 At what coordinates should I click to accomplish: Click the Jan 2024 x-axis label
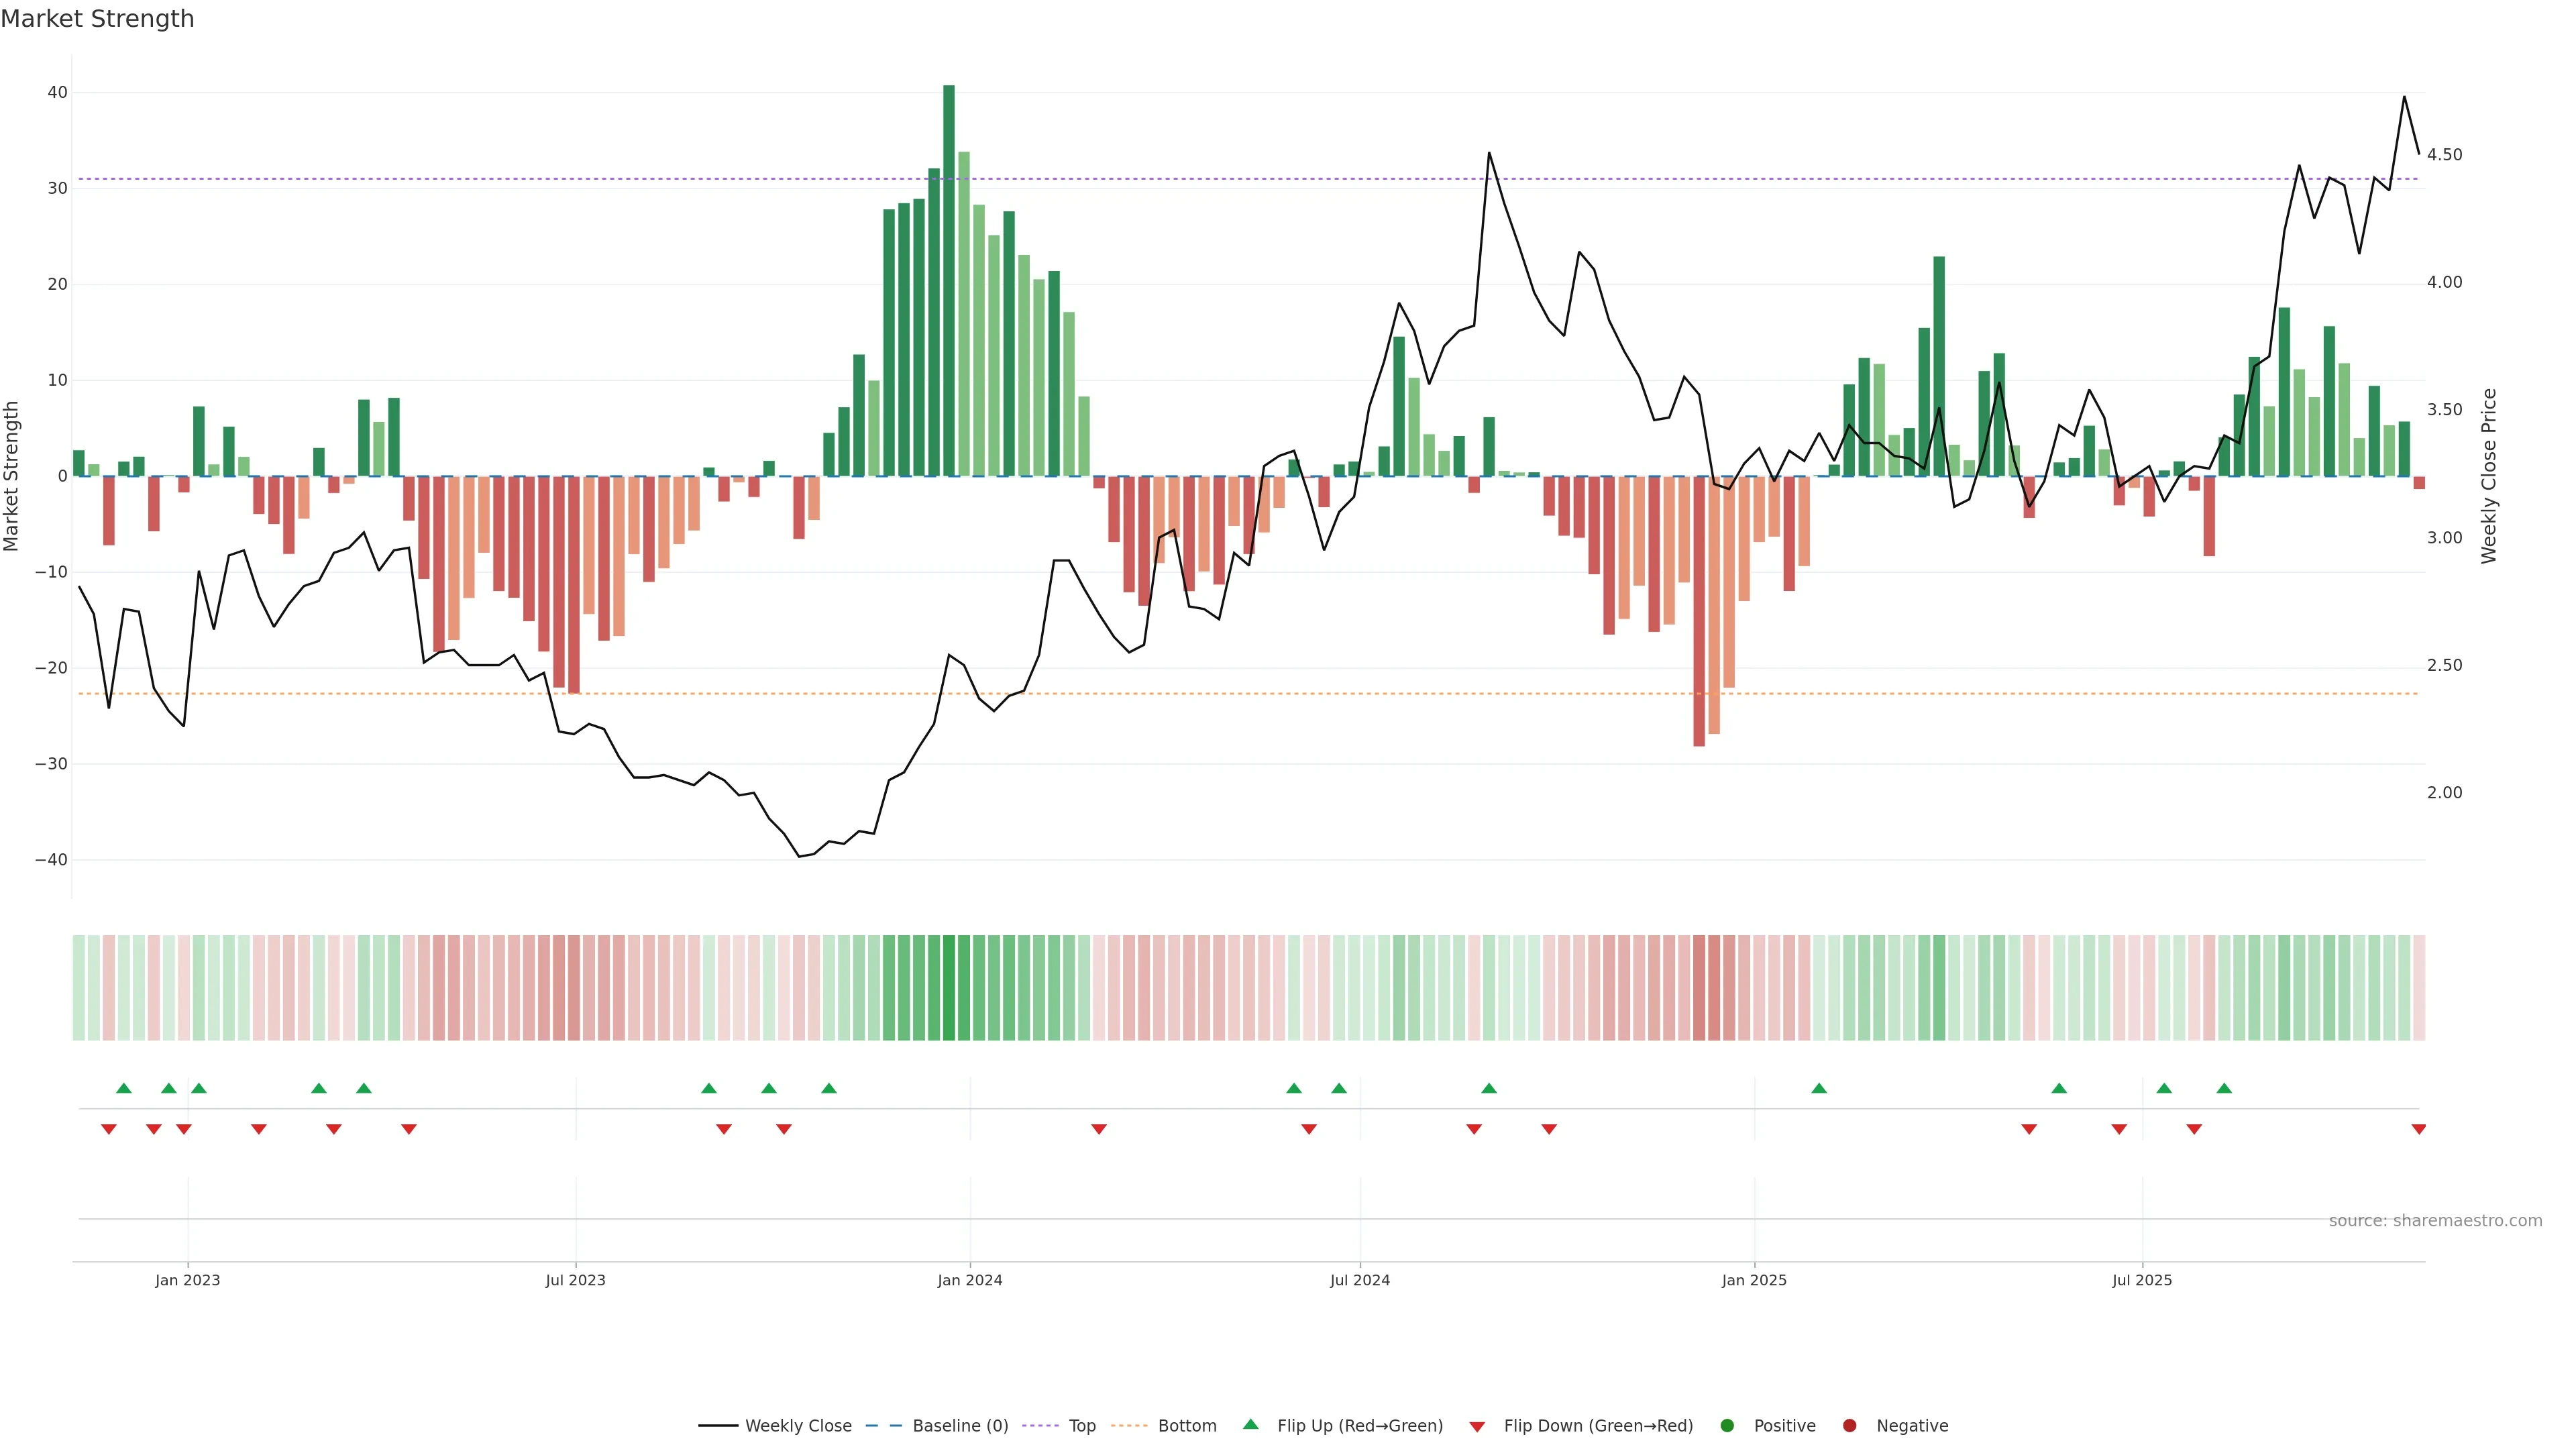[x=969, y=1280]
